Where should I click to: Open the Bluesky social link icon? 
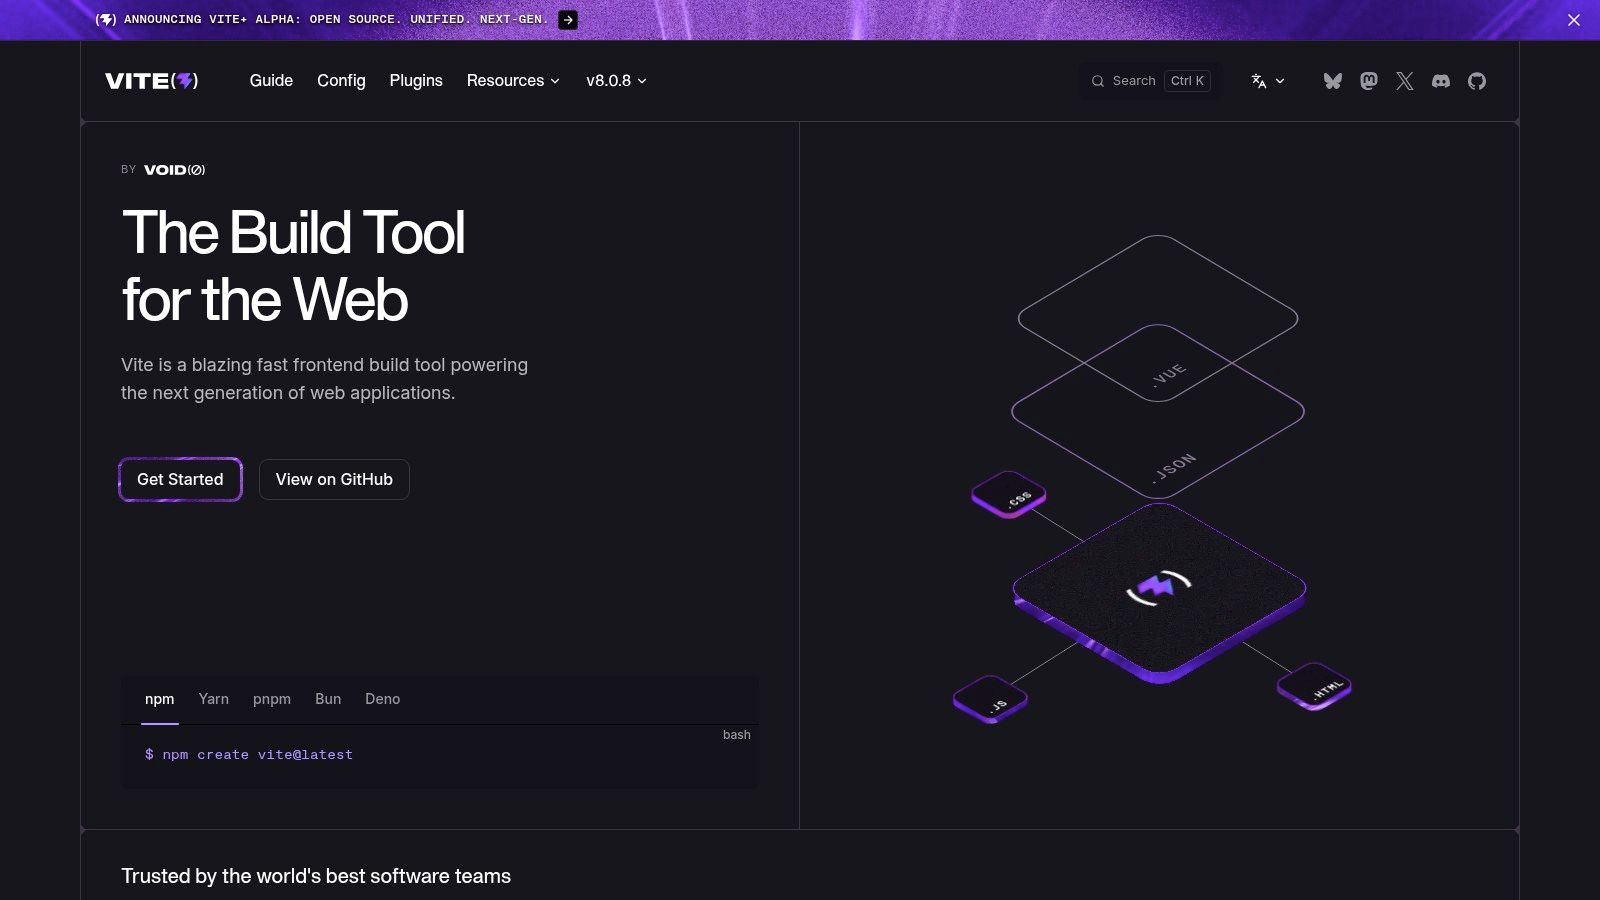1332,81
